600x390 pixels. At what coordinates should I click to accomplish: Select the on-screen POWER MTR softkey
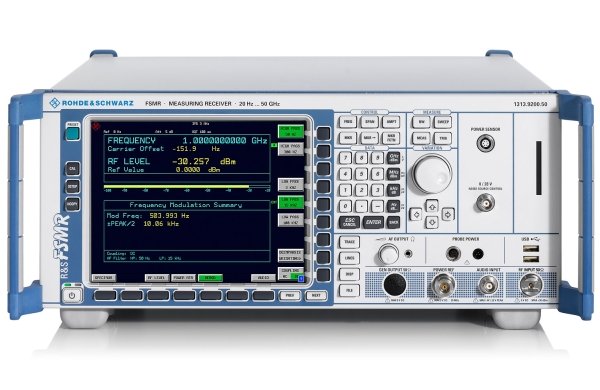point(184,278)
